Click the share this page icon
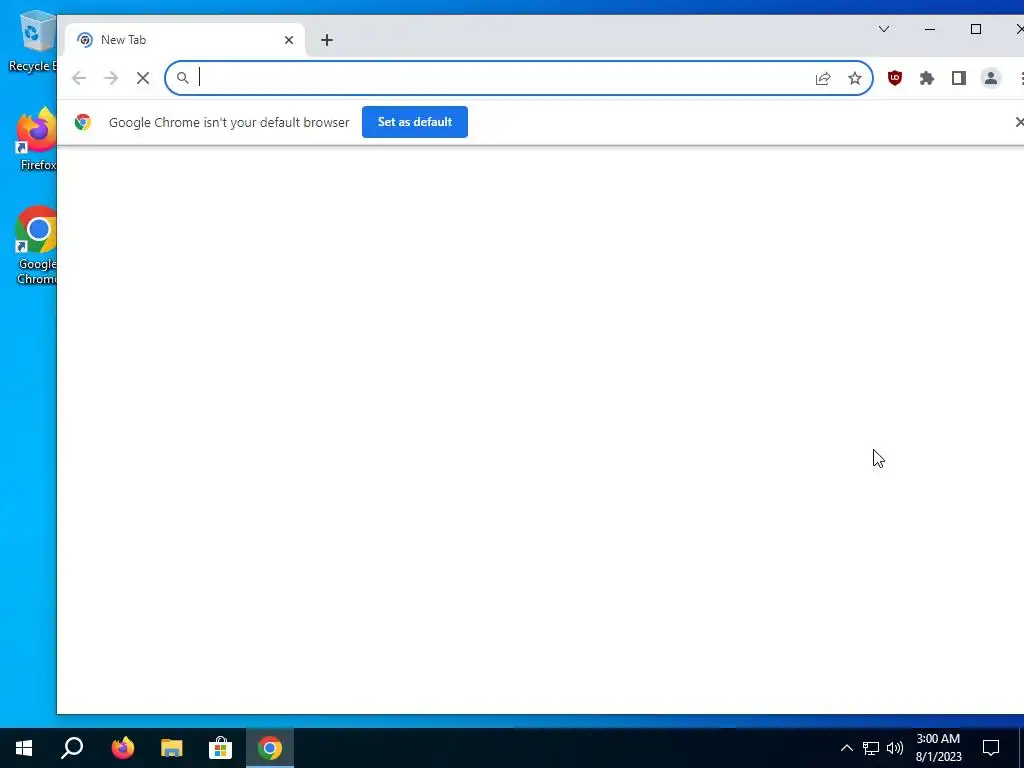Screen dimensions: 1024x768 pyautogui.click(x=823, y=78)
